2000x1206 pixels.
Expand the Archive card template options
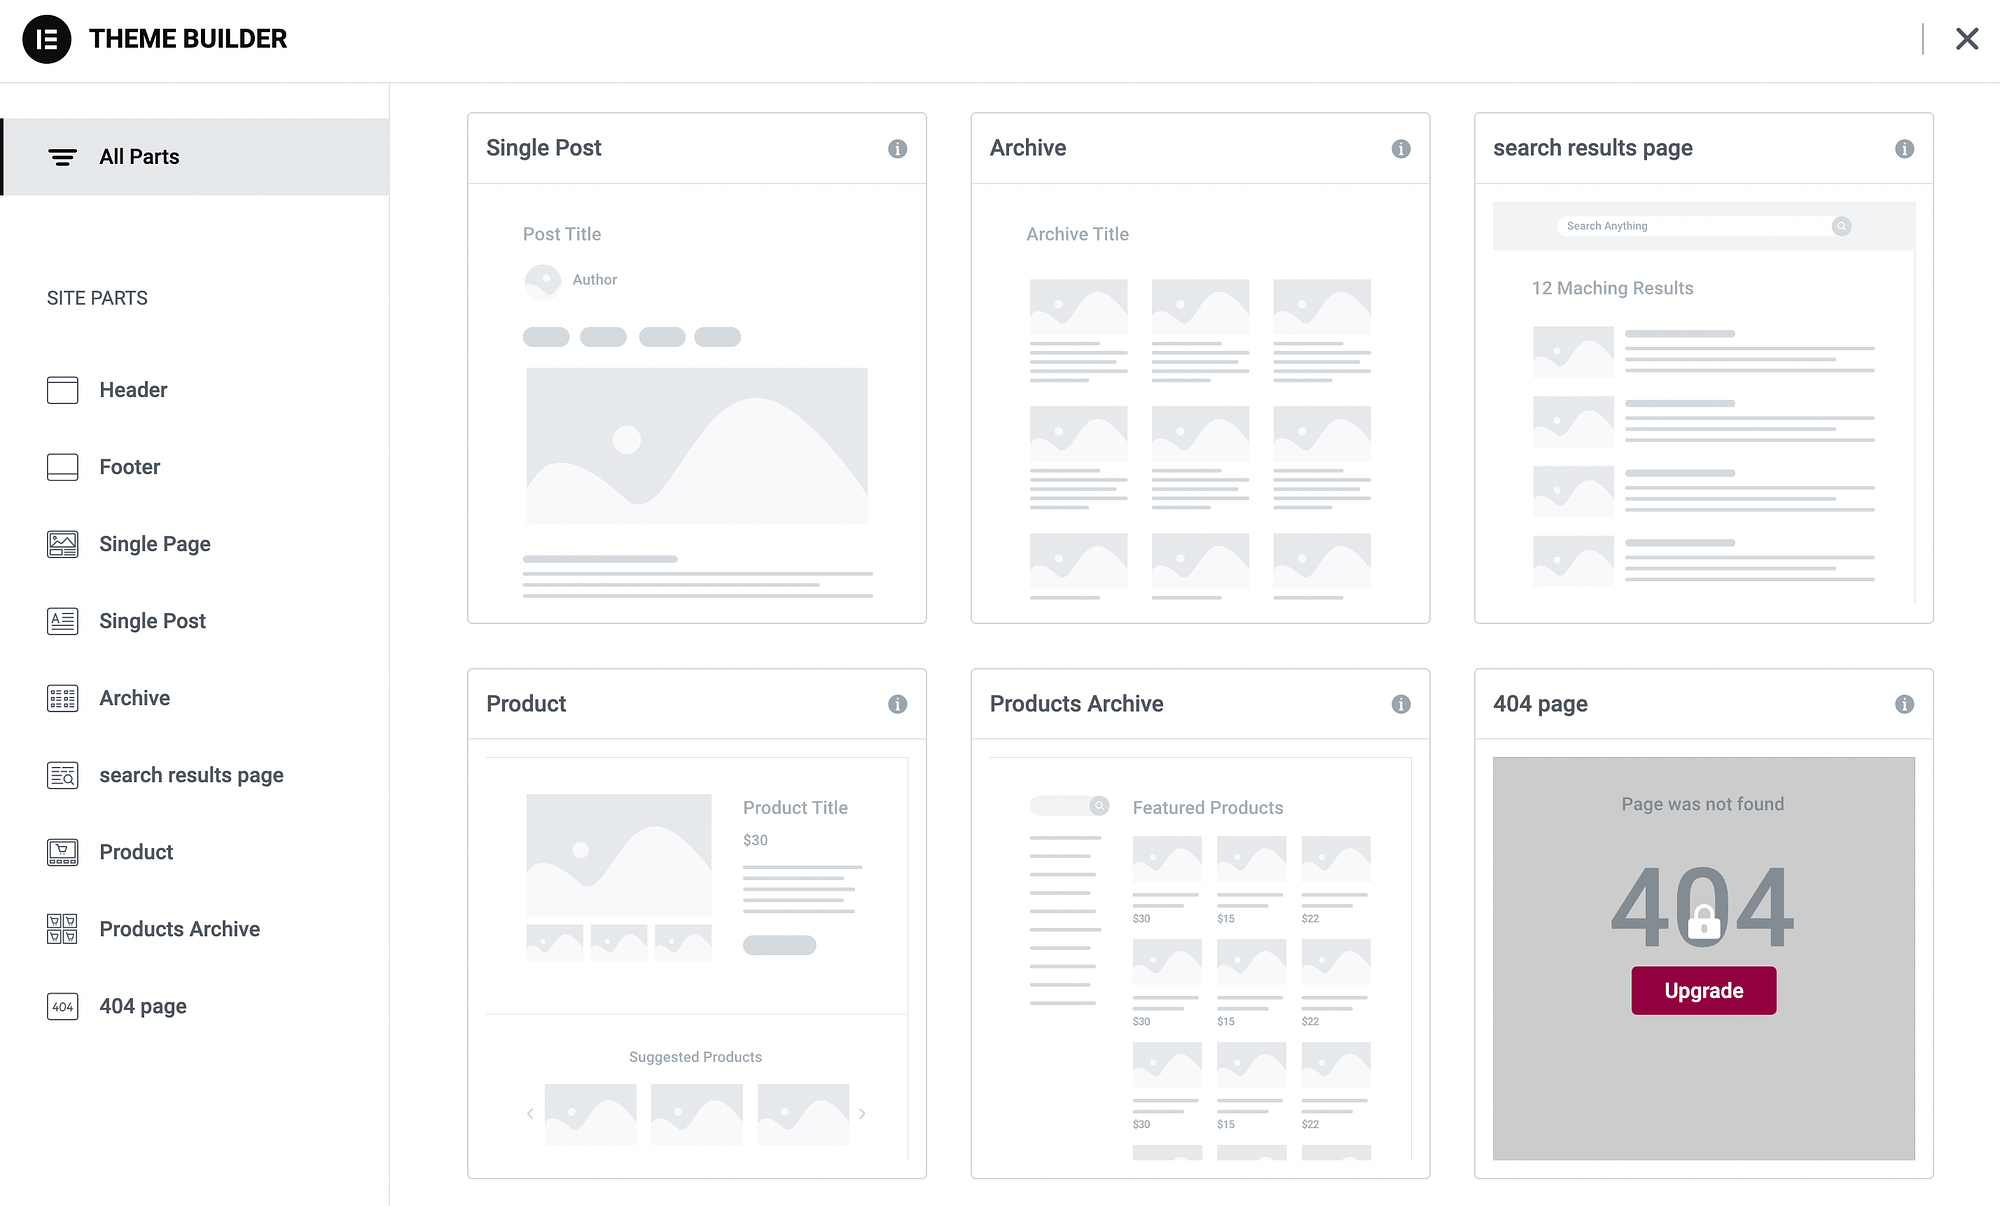(1400, 147)
